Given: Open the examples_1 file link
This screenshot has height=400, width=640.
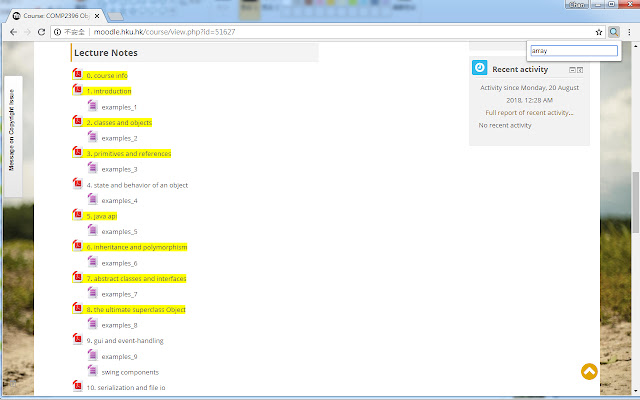Looking at the screenshot, I should pyautogui.click(x=119, y=107).
